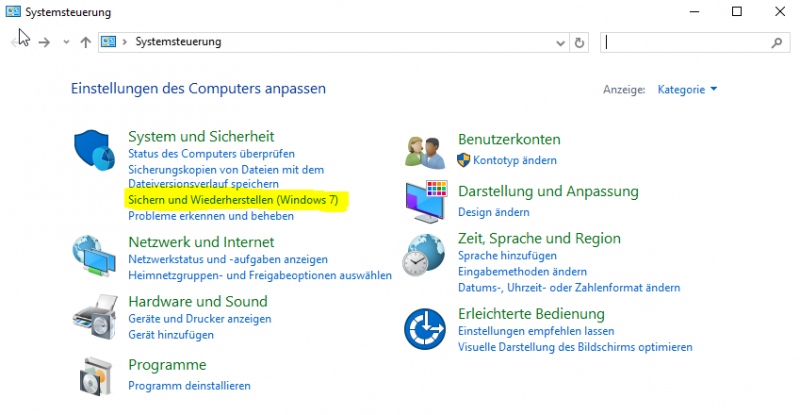Screen dimensions: 800x415
Task: Click the Programme category icon
Action: click(96, 376)
